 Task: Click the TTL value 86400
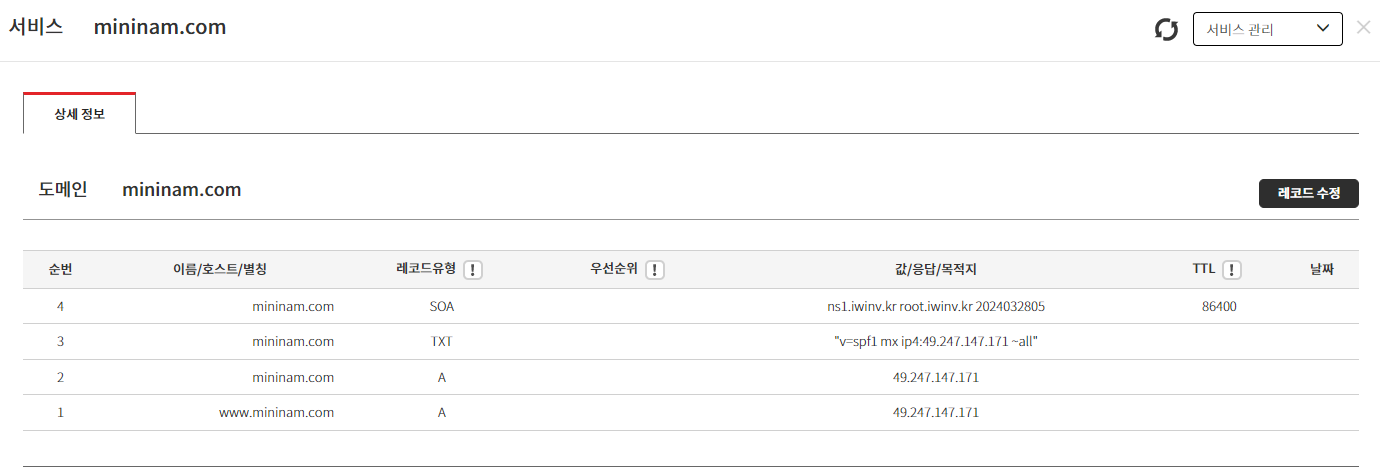point(1219,306)
